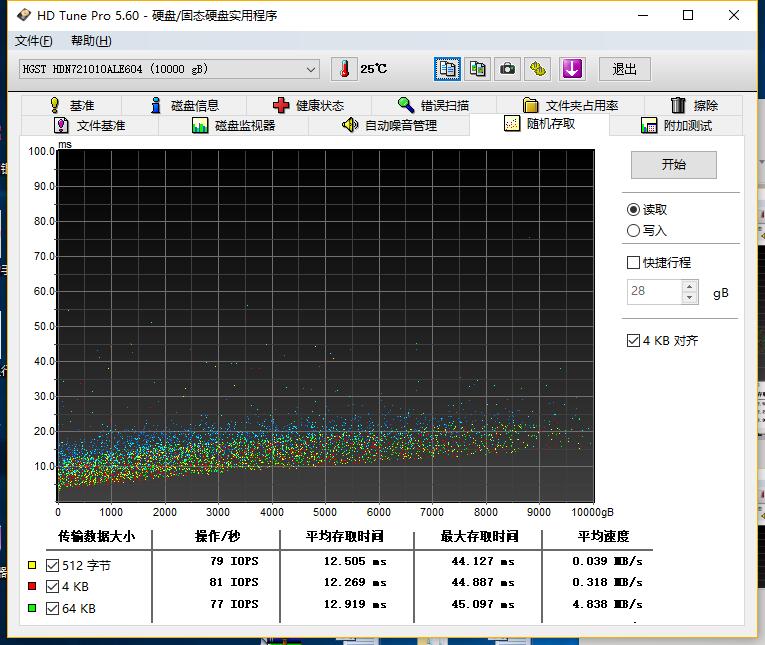Click the 12.505 ms average access time
The image size is (765, 645).
(355, 561)
